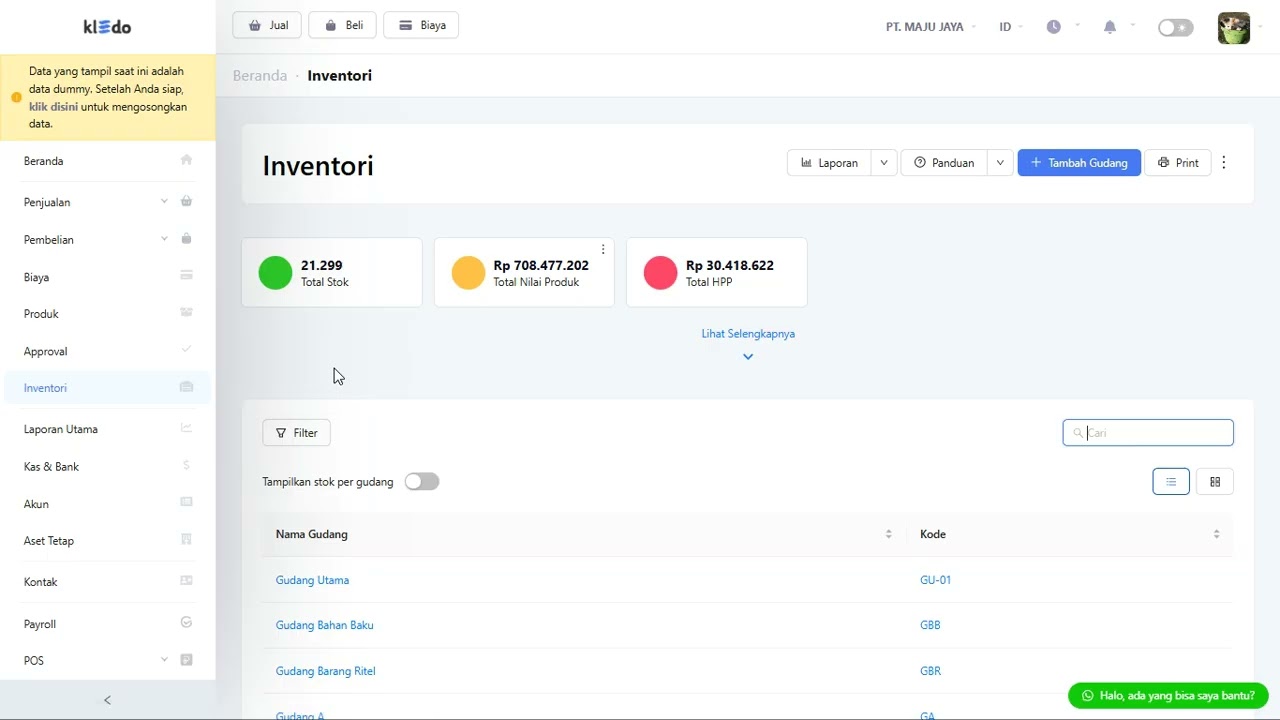The height and width of the screenshot is (720, 1280).
Task: Collapse the sidebar with left arrow
Action: click(108, 700)
